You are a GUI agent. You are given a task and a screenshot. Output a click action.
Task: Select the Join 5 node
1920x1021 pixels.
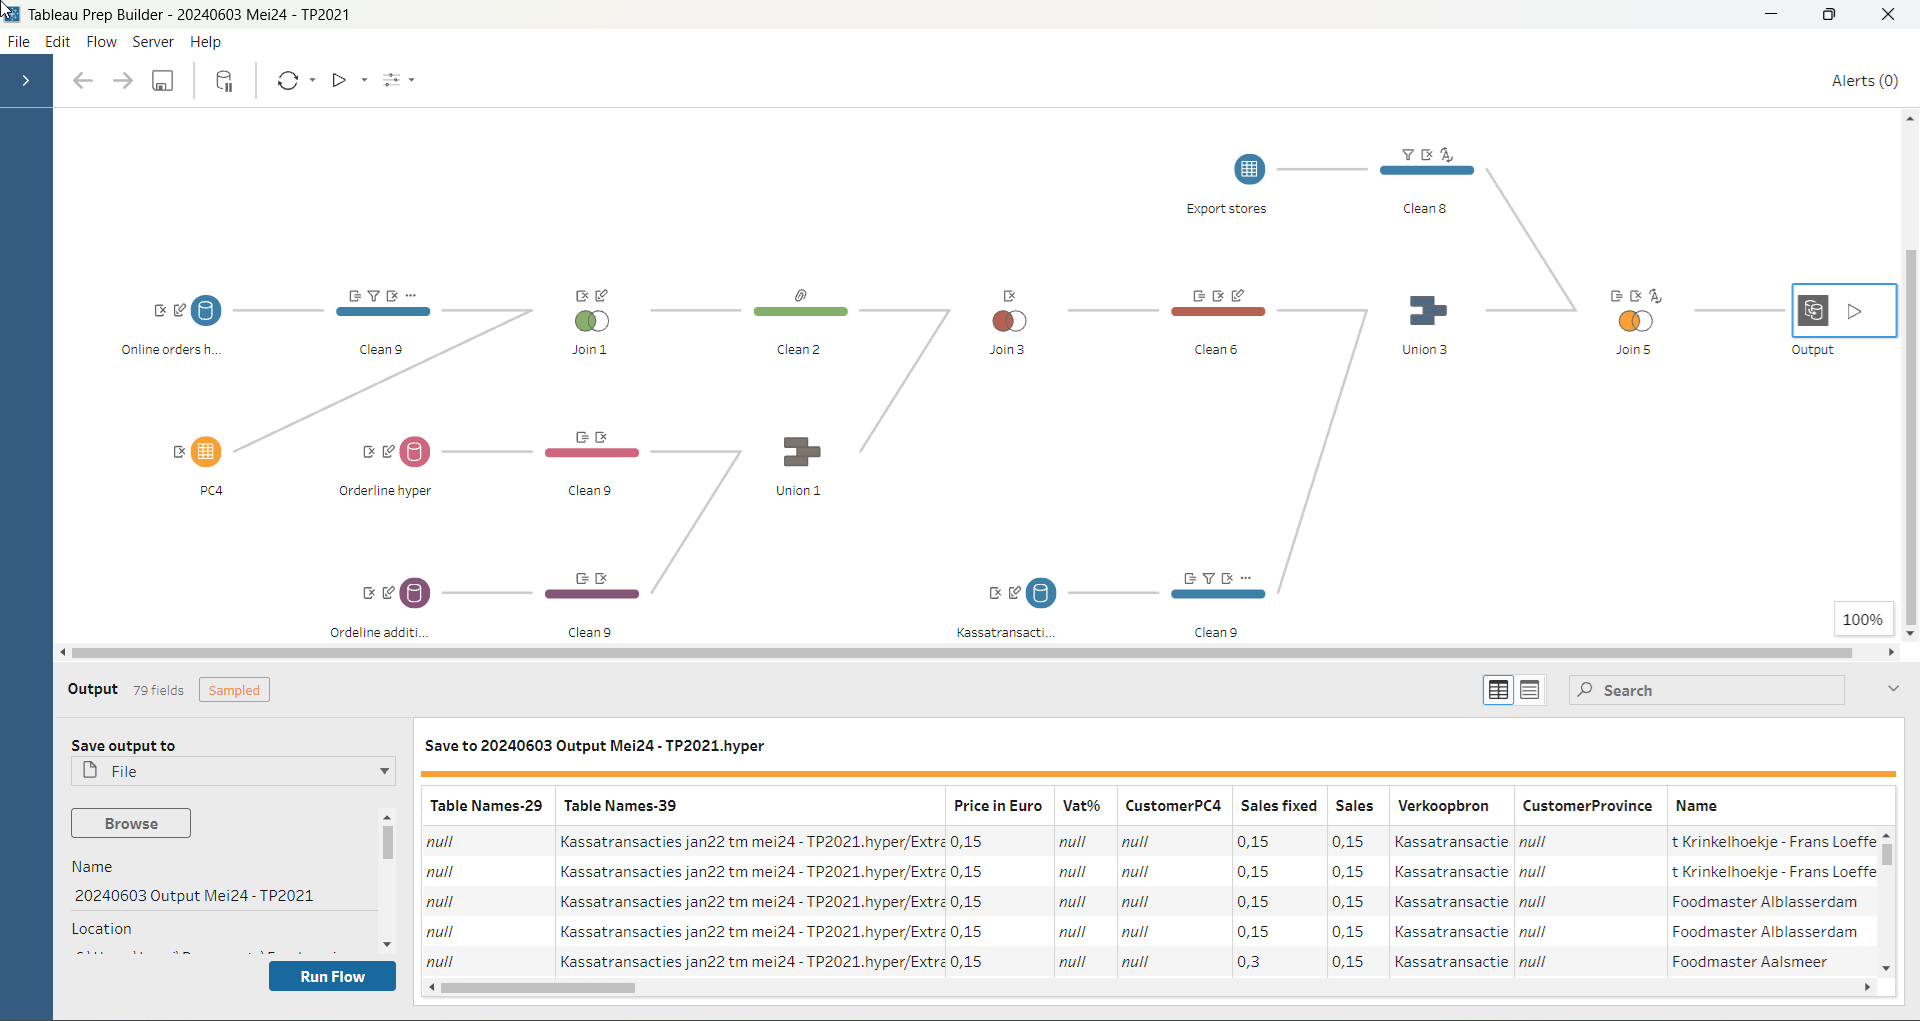coord(1636,321)
